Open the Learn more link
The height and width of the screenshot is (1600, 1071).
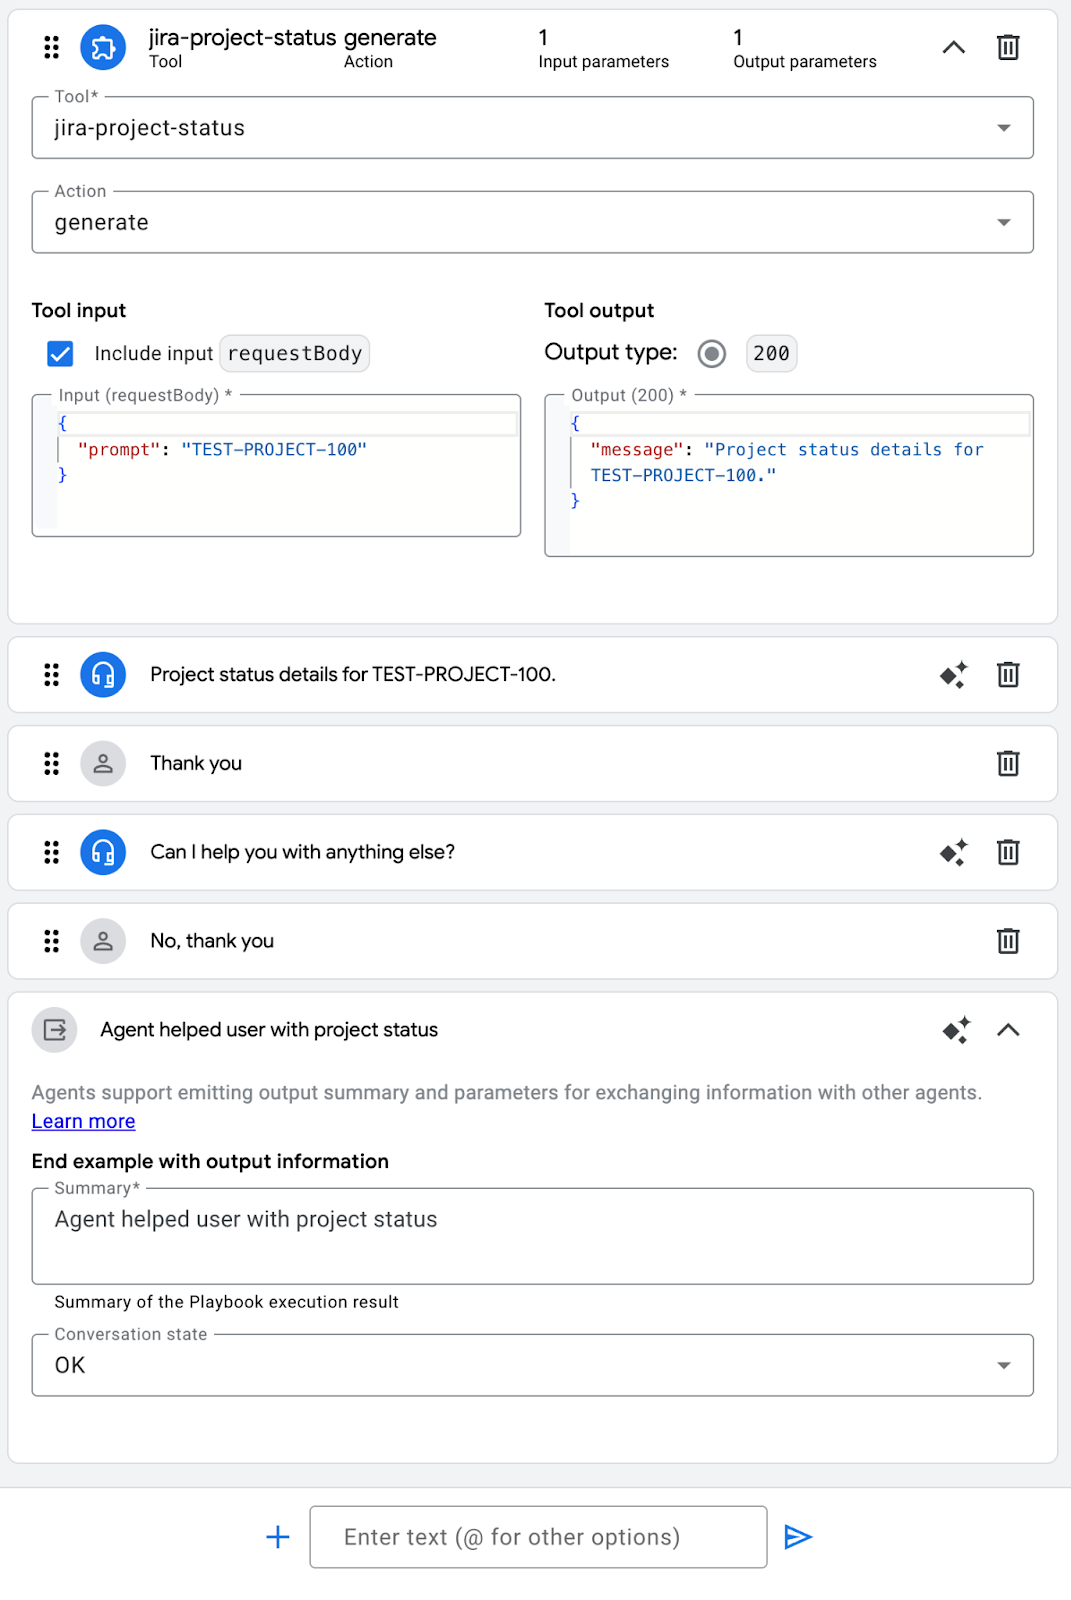coord(83,1122)
